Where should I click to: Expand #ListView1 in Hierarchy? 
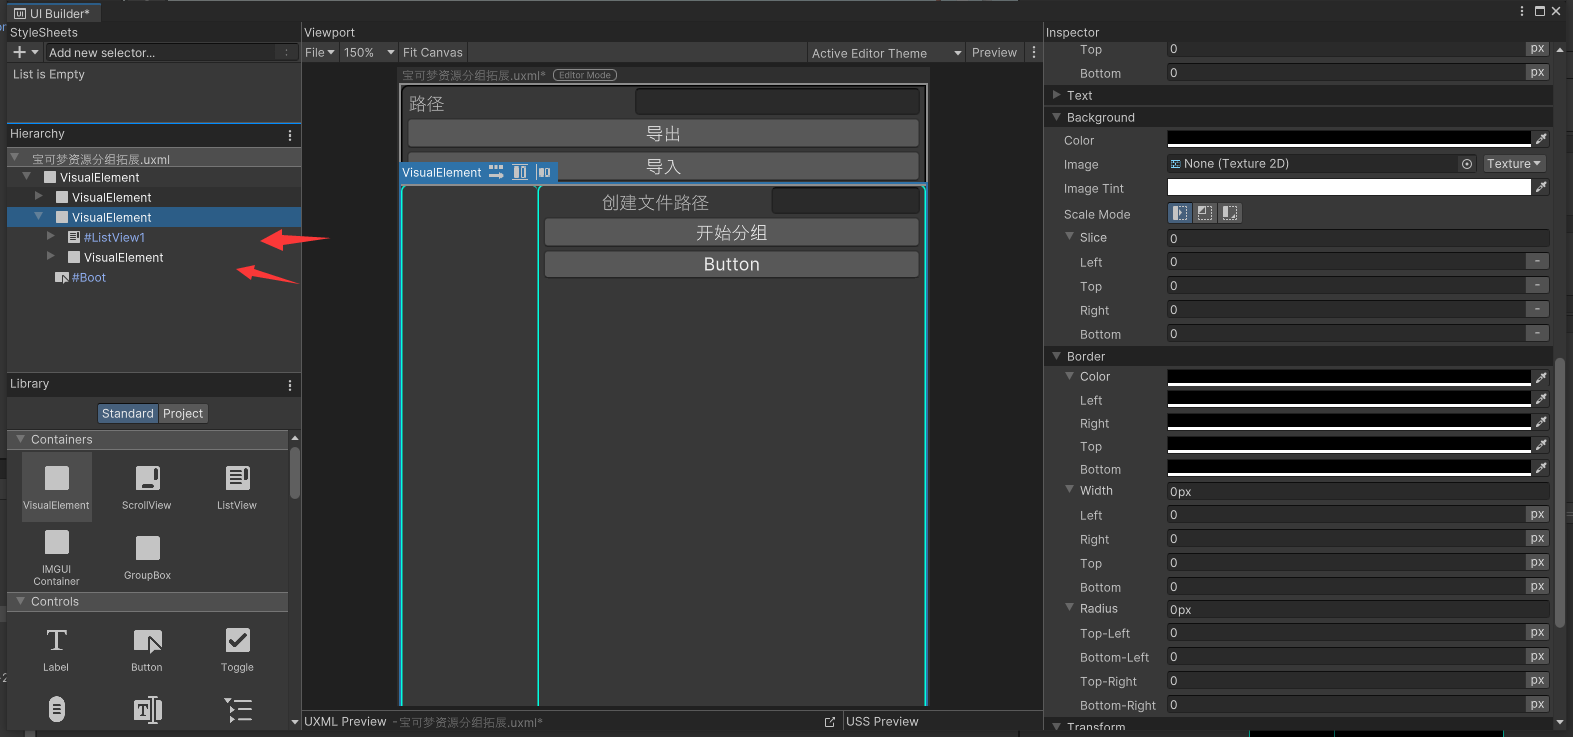pos(50,237)
